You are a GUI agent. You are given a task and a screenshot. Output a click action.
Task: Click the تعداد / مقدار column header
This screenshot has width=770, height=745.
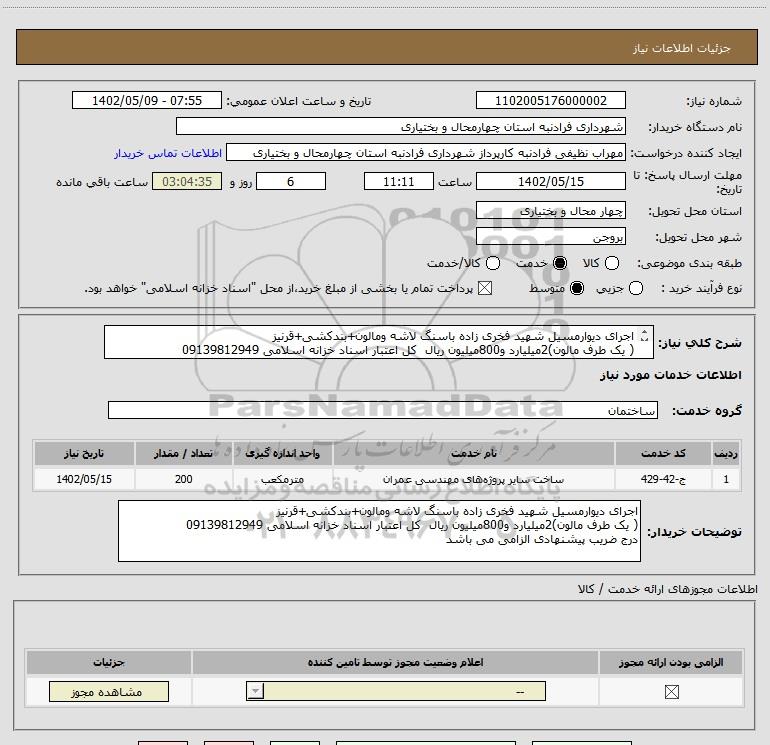(184, 453)
